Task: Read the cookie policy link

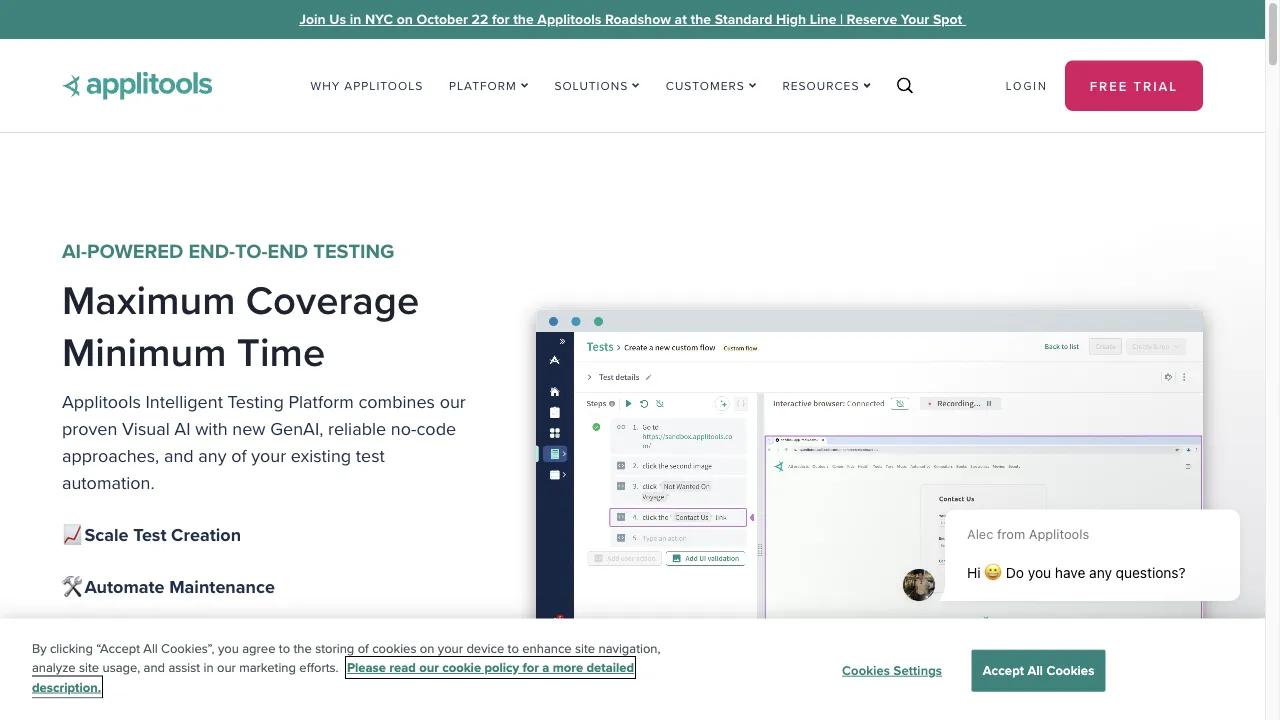Action: (491, 668)
